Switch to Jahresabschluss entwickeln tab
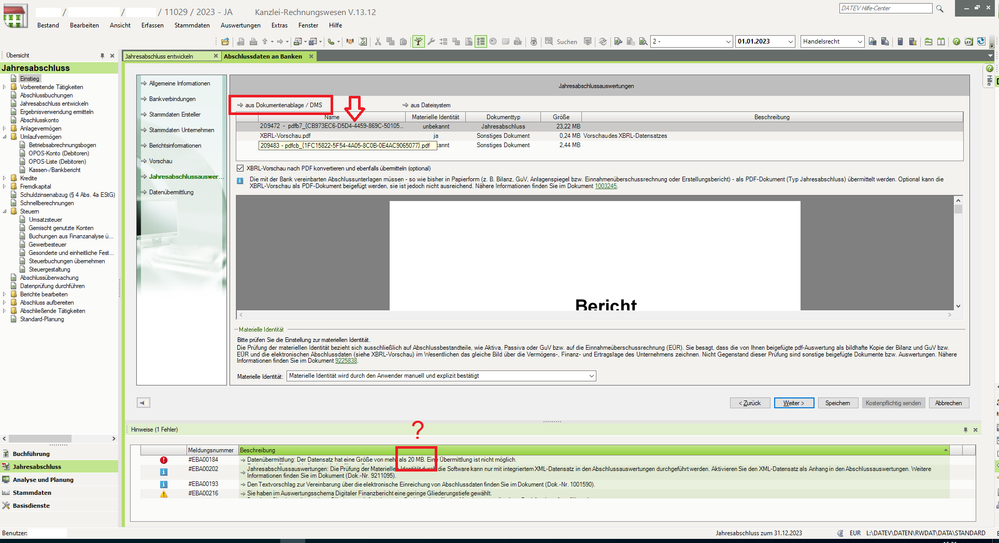 point(159,57)
